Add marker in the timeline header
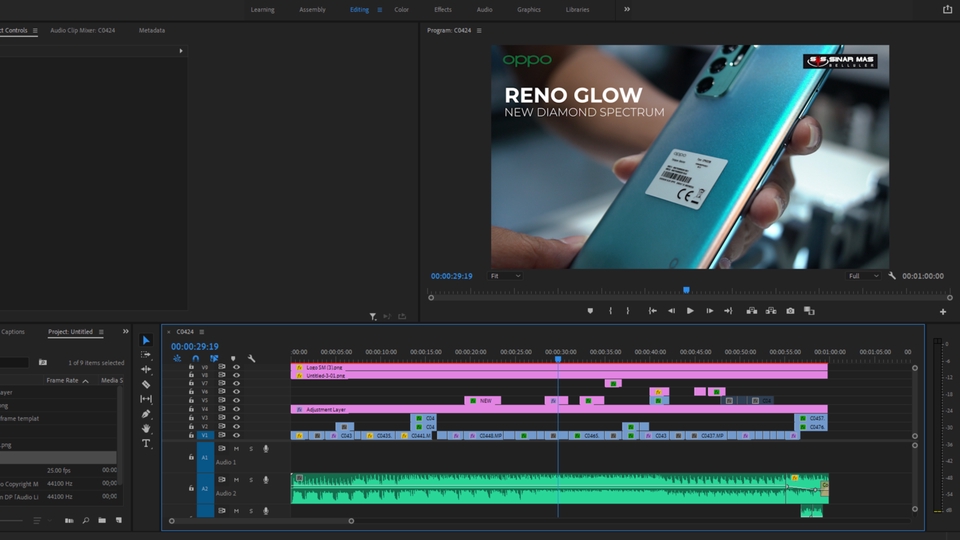The height and width of the screenshot is (540, 960). 233,359
